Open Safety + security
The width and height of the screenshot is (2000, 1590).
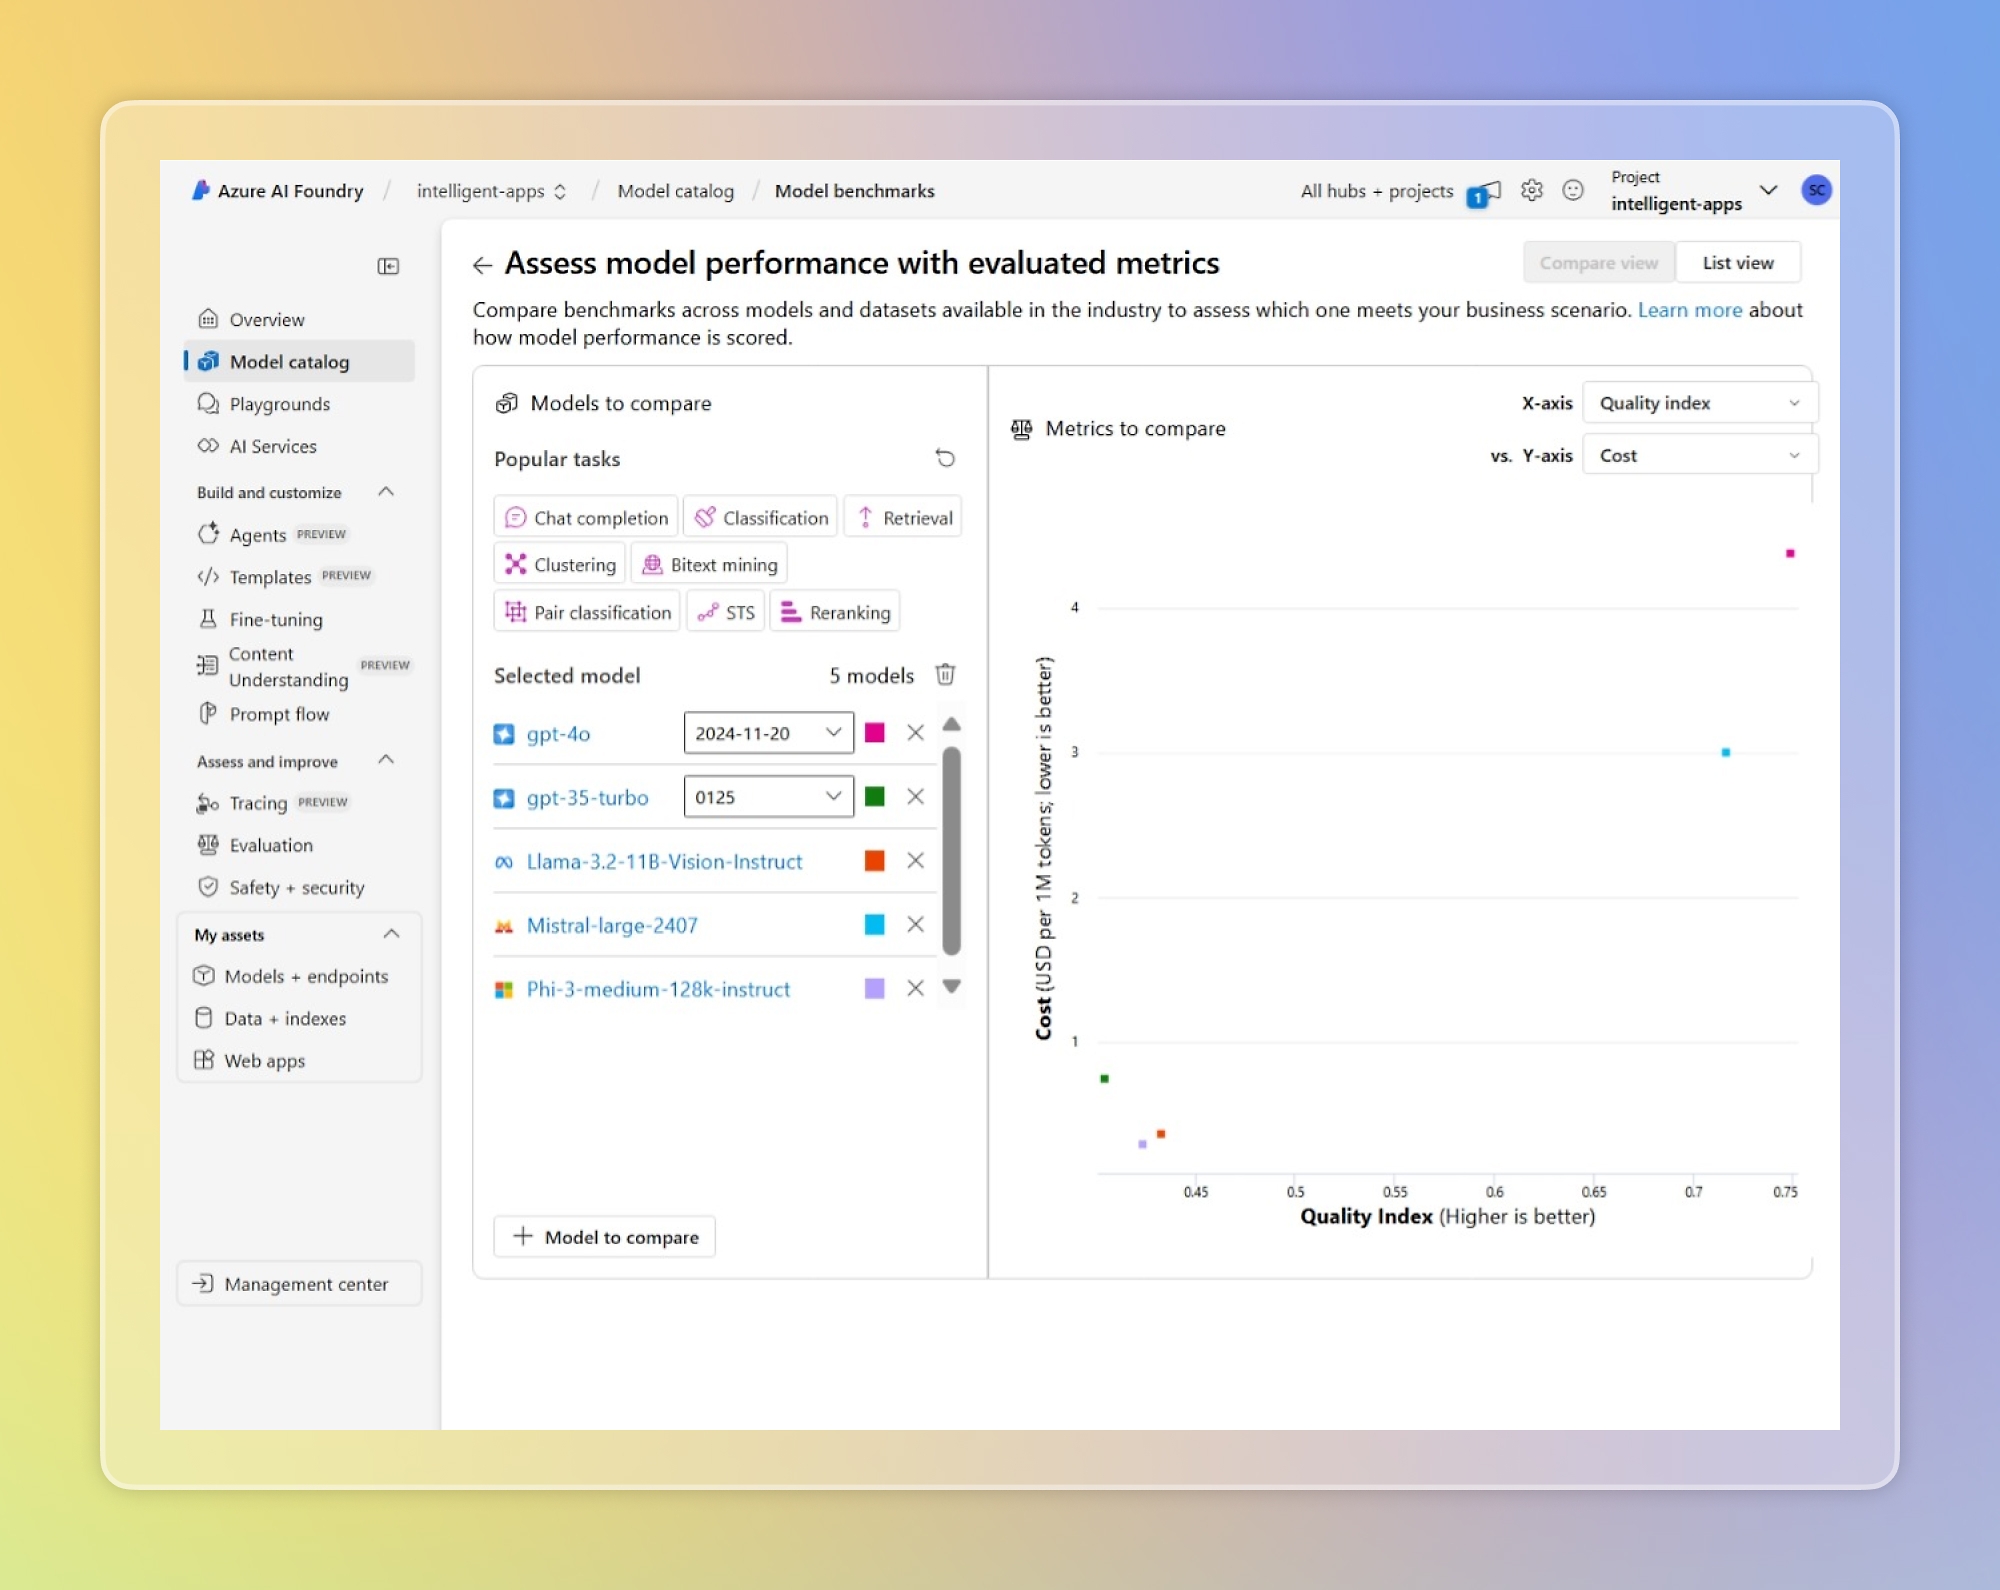point(300,887)
